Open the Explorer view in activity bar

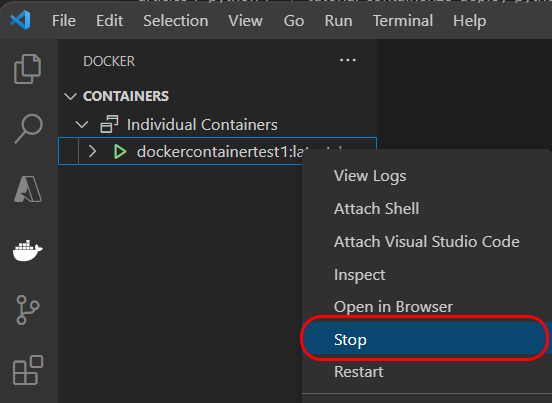[x=27, y=69]
